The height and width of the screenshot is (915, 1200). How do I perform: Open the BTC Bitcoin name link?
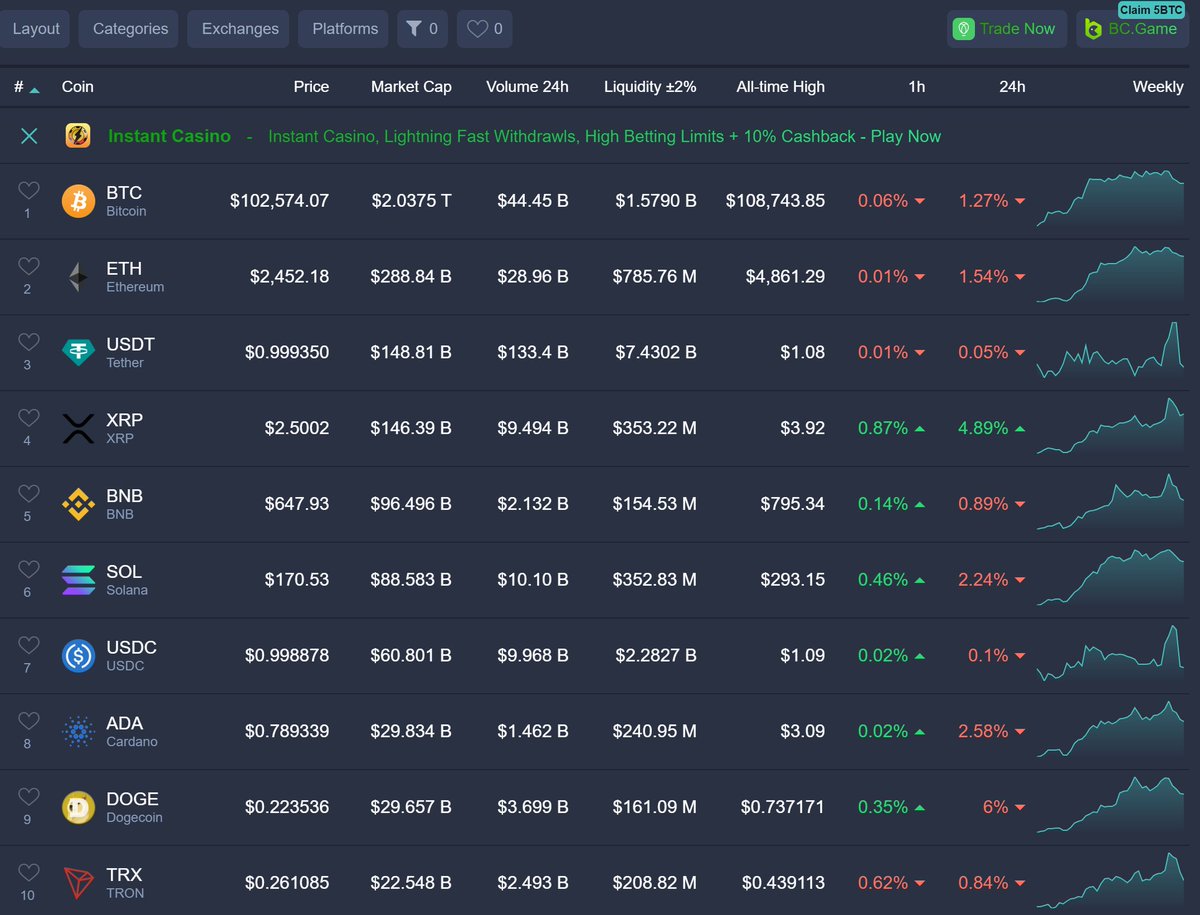[126, 201]
